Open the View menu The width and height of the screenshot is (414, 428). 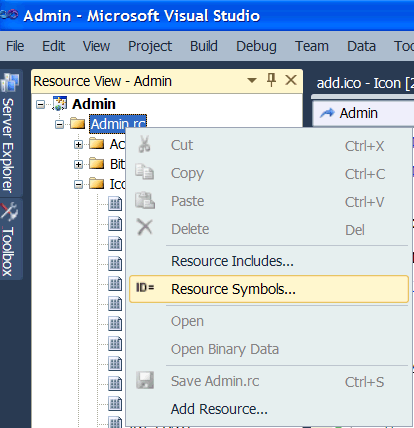coord(96,46)
